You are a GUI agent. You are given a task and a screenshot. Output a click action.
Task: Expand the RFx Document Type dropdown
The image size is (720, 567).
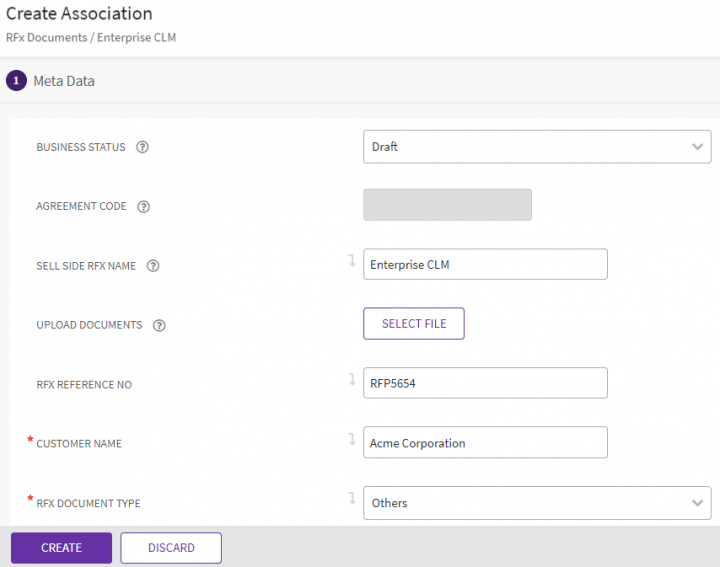(x=537, y=503)
